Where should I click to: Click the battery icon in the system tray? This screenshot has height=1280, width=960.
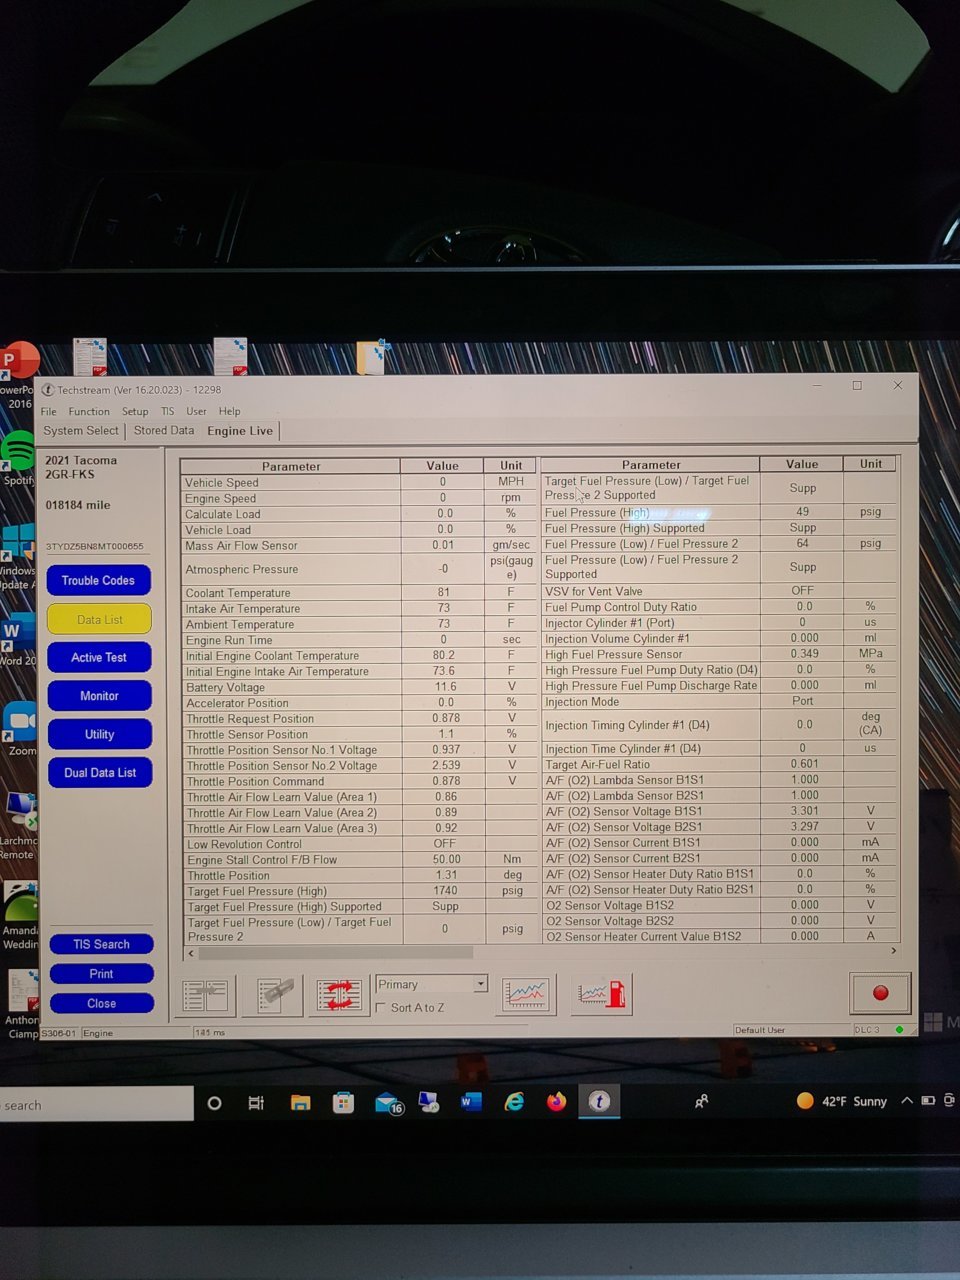(928, 1101)
